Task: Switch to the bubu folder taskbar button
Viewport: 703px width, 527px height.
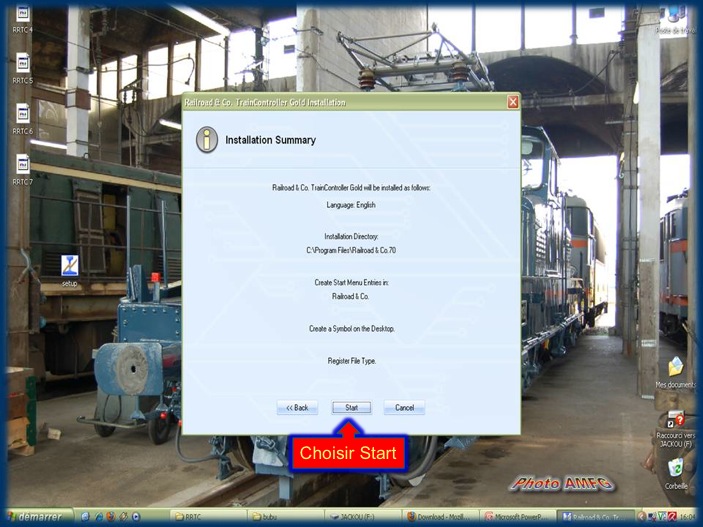Action: [286, 517]
